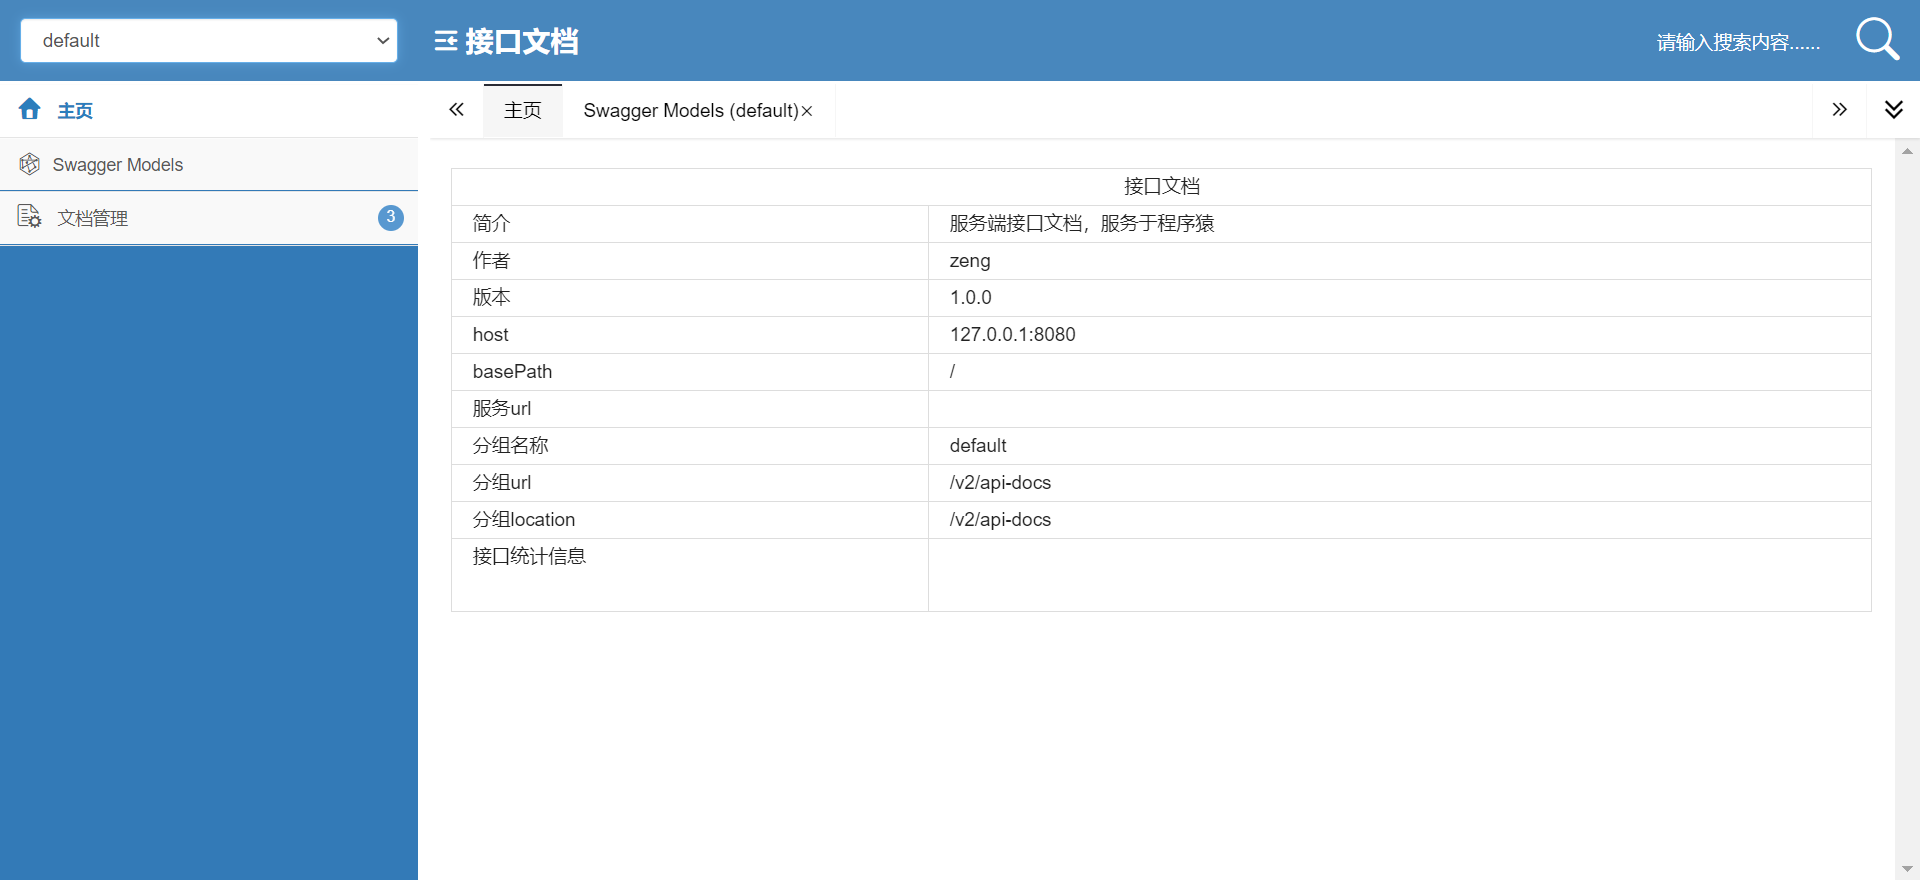Image resolution: width=1920 pixels, height=880 pixels.
Task: Click the author value zeng
Action: [x=970, y=261]
